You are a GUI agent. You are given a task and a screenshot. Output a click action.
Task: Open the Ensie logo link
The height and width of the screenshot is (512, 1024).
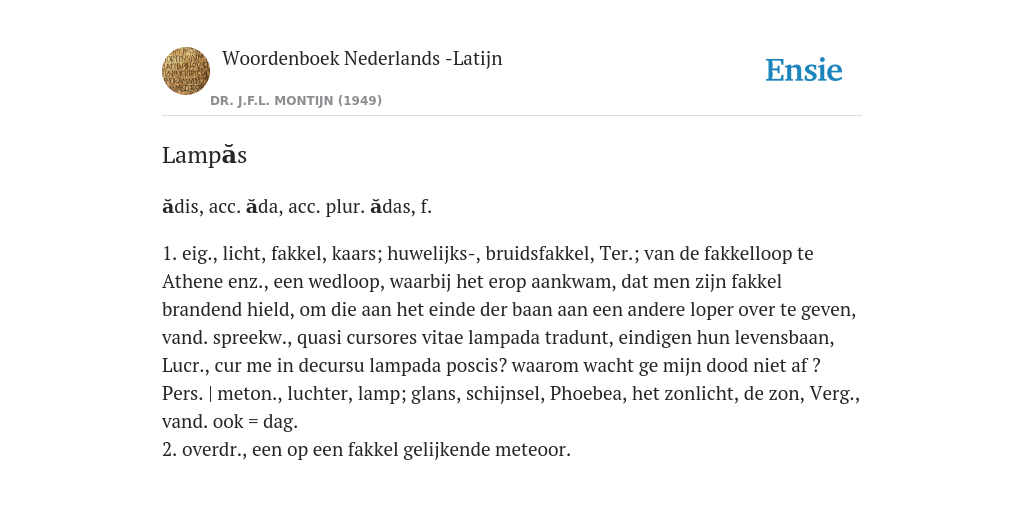pyautogui.click(x=804, y=70)
